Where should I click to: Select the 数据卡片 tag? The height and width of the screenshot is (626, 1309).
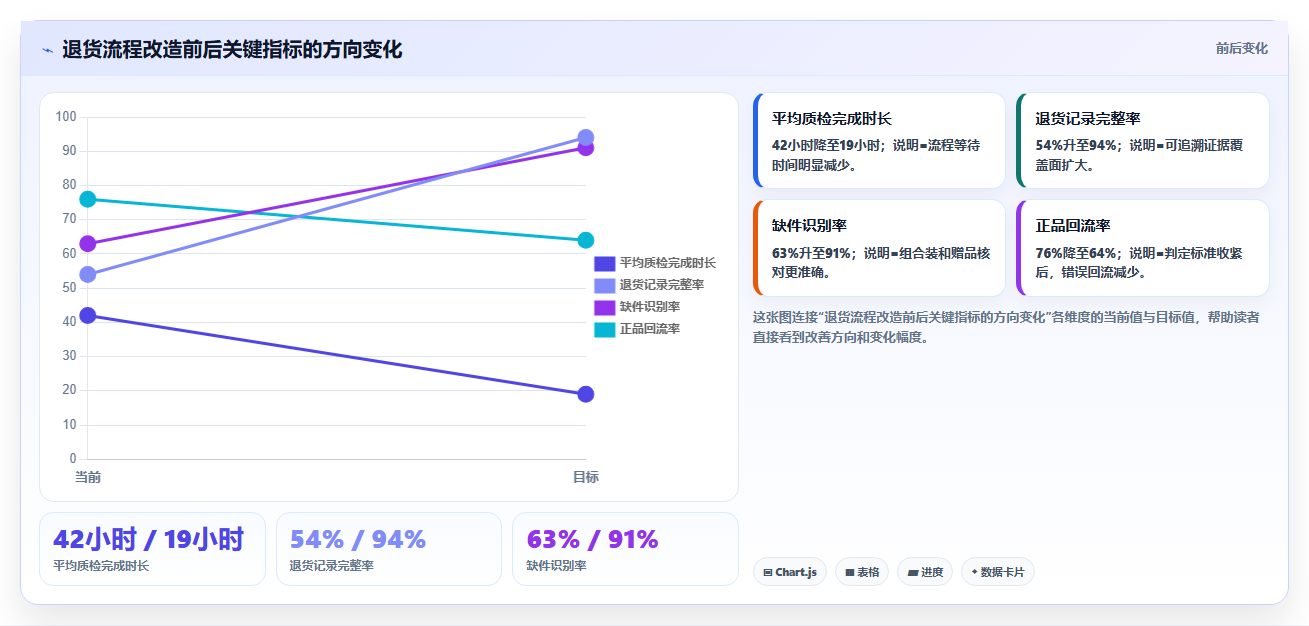pyautogui.click(x=998, y=572)
